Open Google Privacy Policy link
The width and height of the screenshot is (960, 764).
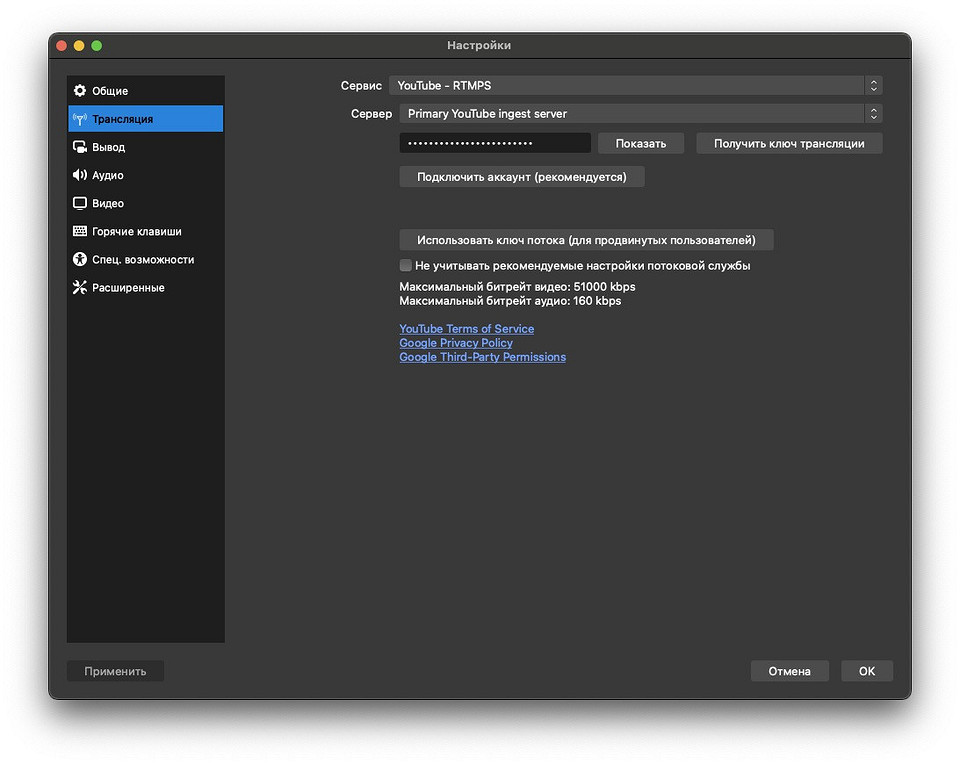click(x=455, y=343)
